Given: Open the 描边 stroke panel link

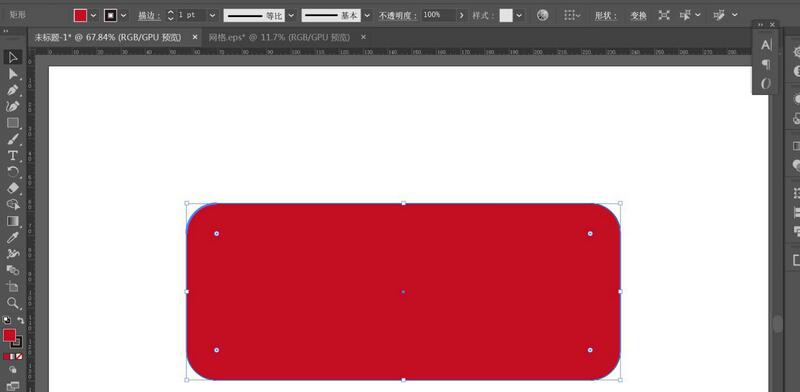Looking at the screenshot, I should coord(149,16).
